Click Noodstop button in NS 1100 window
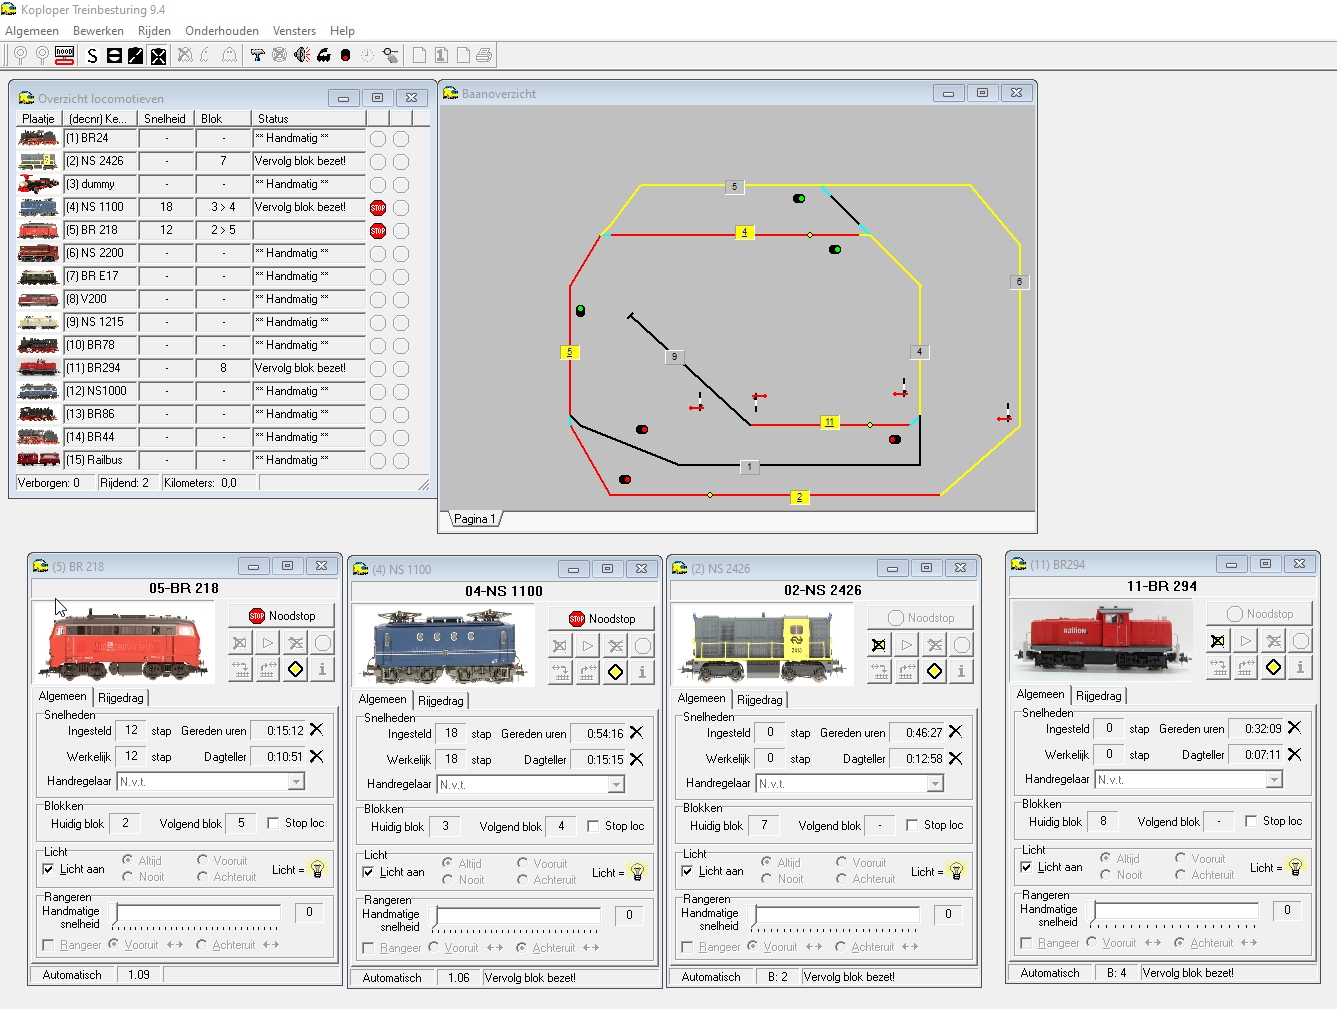The width and height of the screenshot is (1337, 1009). pyautogui.click(x=602, y=619)
